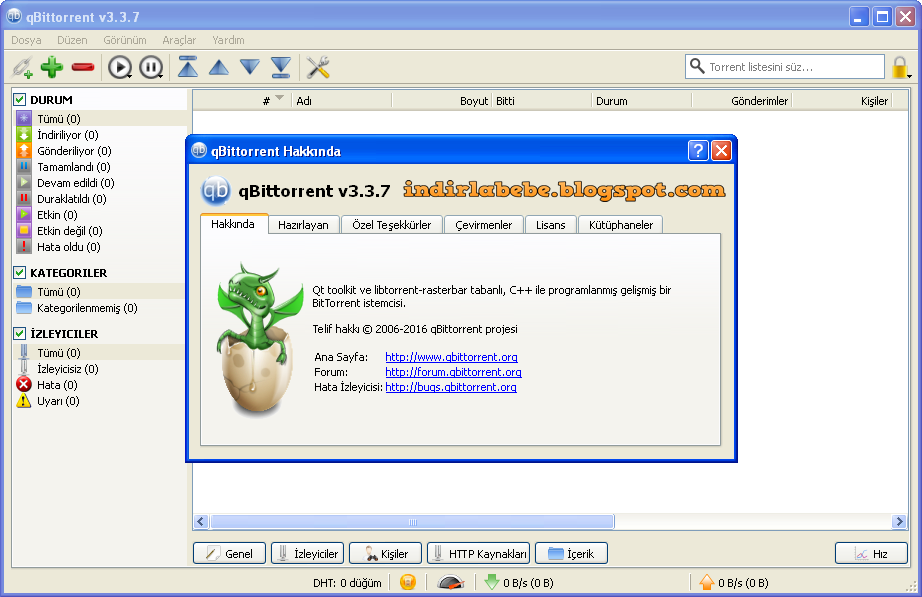Click the torrent list filter field

784,66
